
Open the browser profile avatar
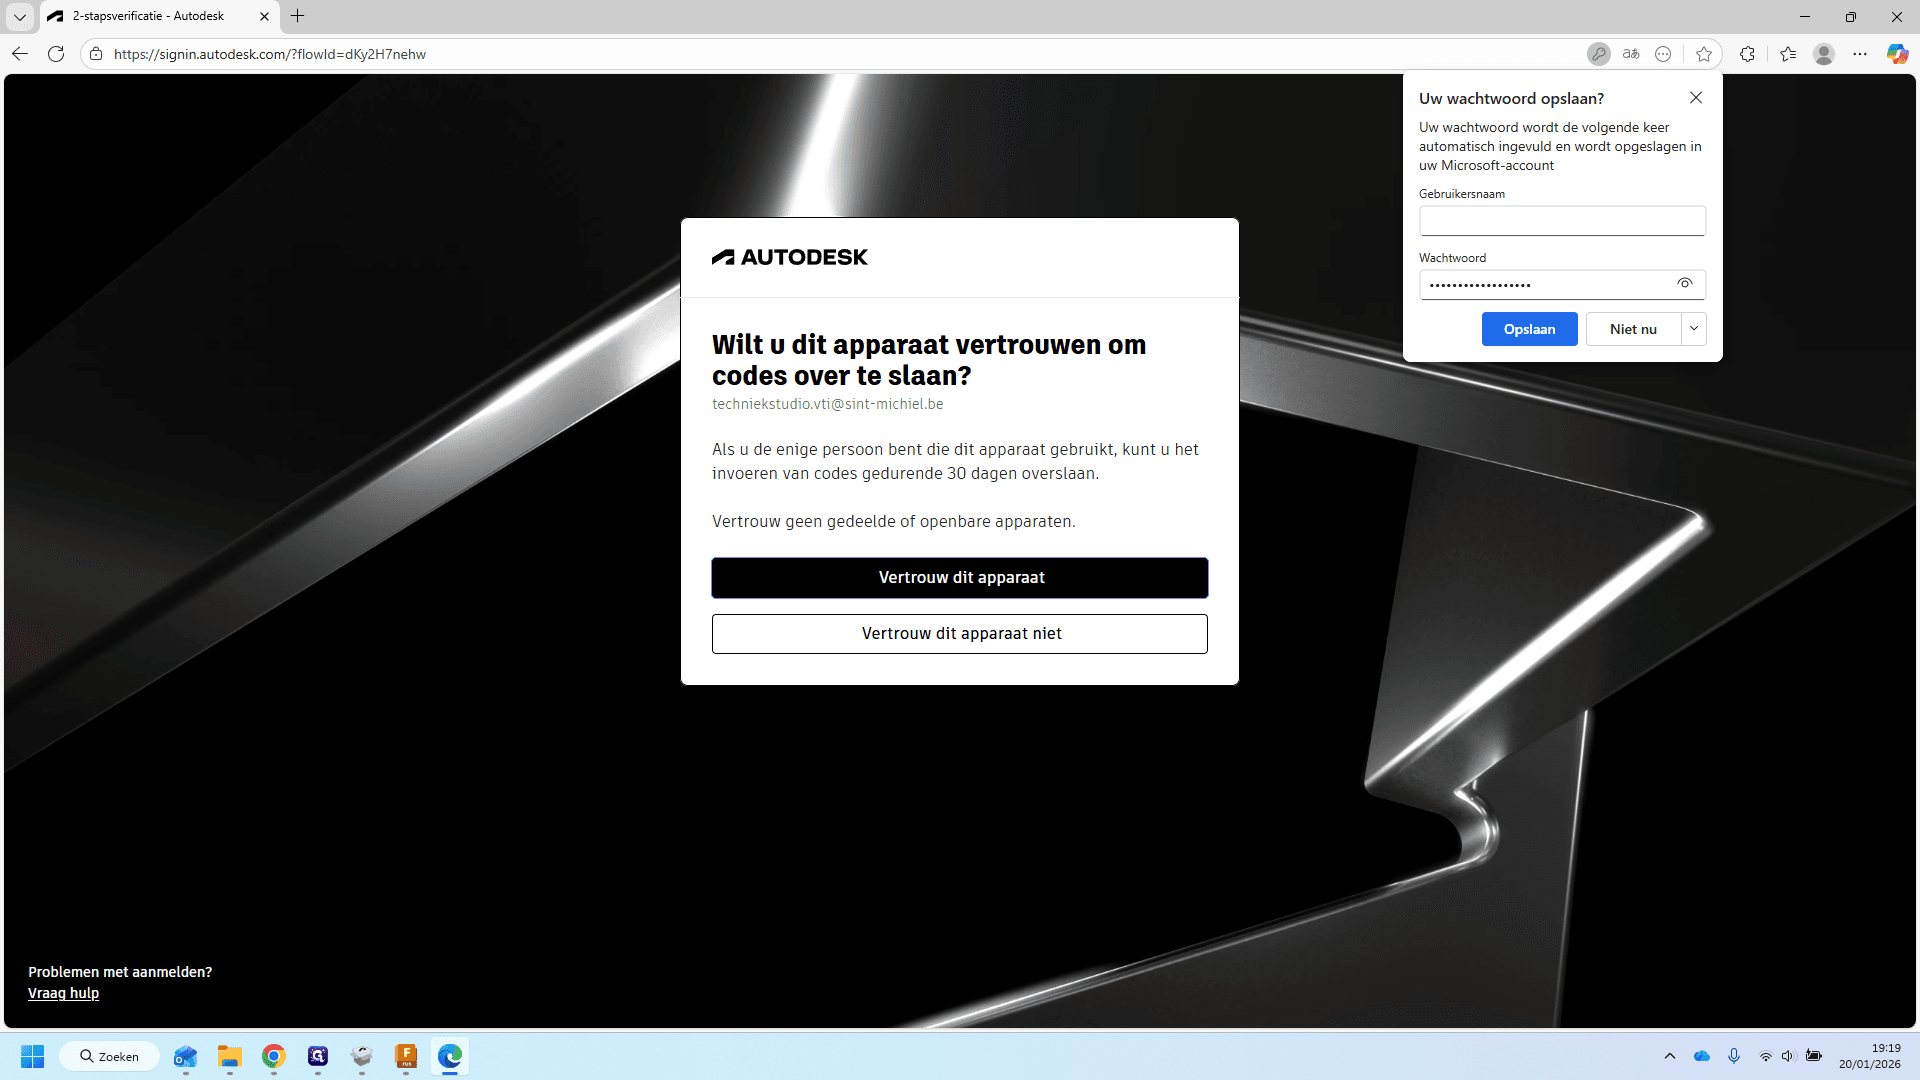(1824, 54)
